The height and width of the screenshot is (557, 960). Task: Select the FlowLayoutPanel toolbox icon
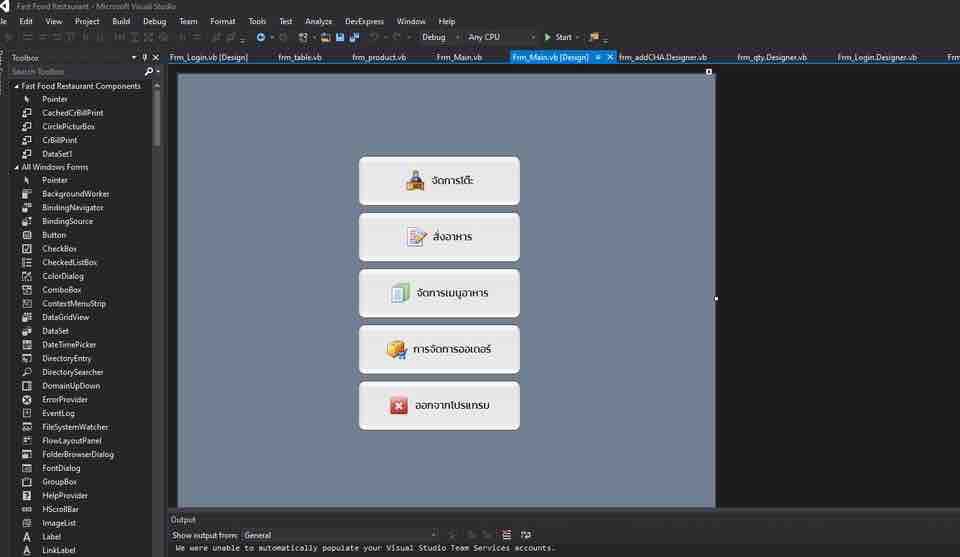coord(27,441)
